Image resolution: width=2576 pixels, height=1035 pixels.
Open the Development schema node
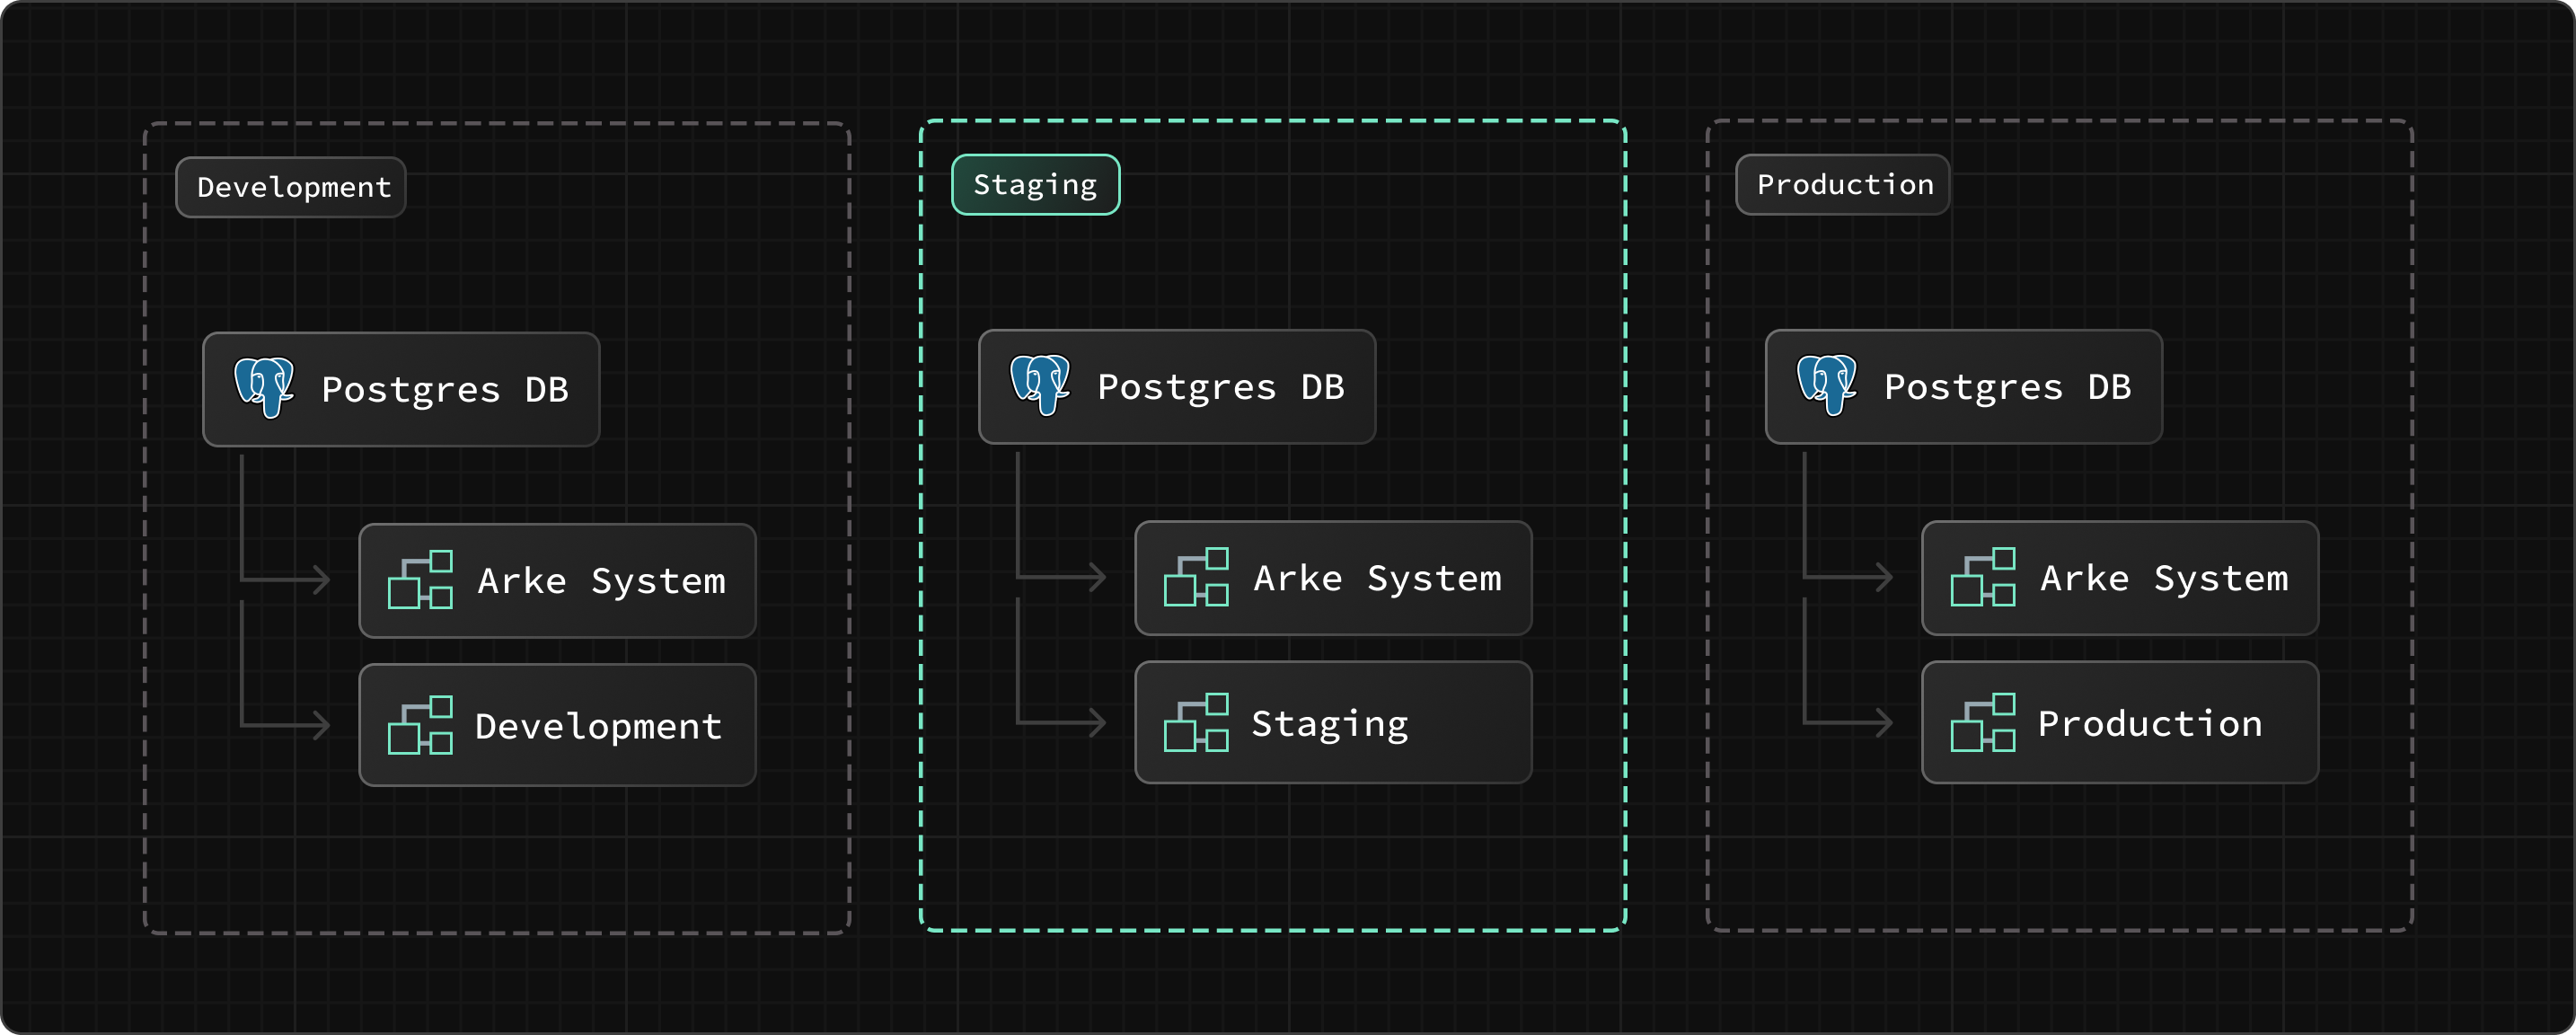click(557, 726)
